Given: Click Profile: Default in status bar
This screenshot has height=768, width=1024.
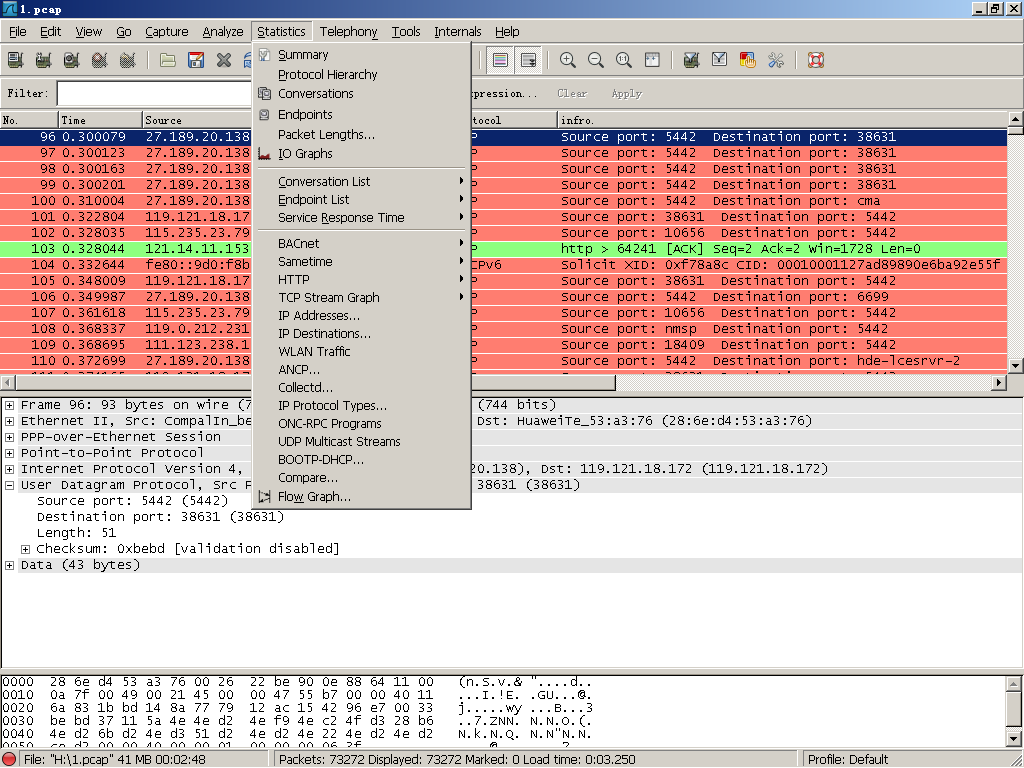Looking at the screenshot, I should 848,760.
